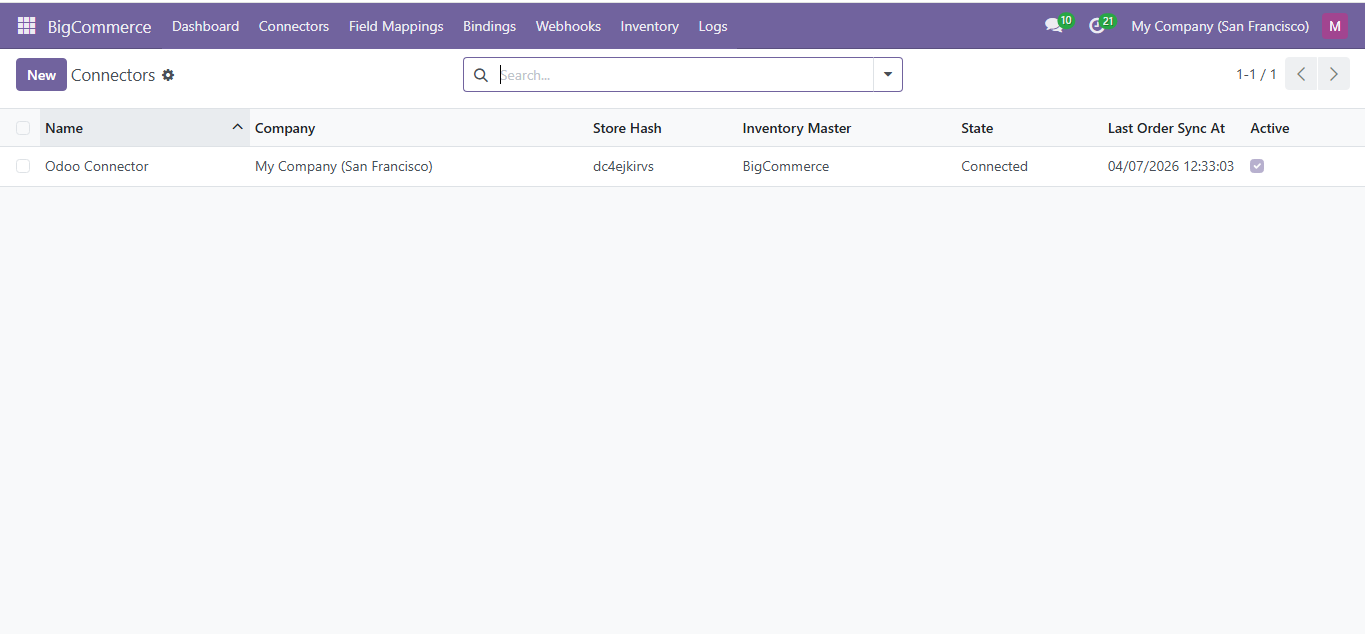Open the search filter dropdown arrow

(x=887, y=74)
